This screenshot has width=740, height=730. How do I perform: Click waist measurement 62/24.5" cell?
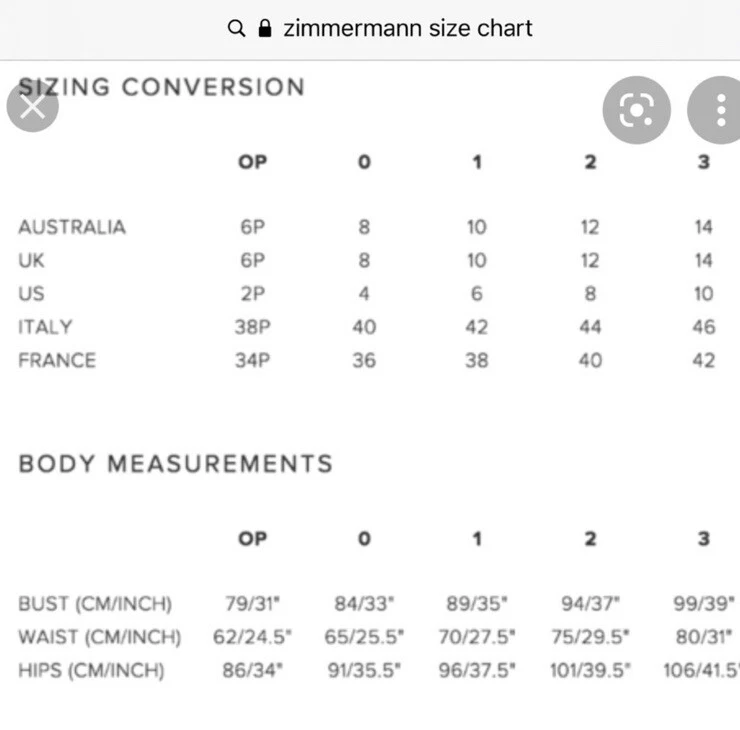(252, 637)
